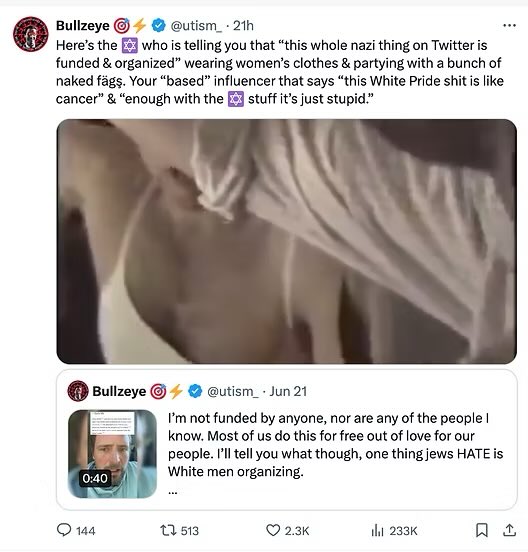Open the three-dot more options menu
528x552 pixels.
pyautogui.click(x=509, y=25)
